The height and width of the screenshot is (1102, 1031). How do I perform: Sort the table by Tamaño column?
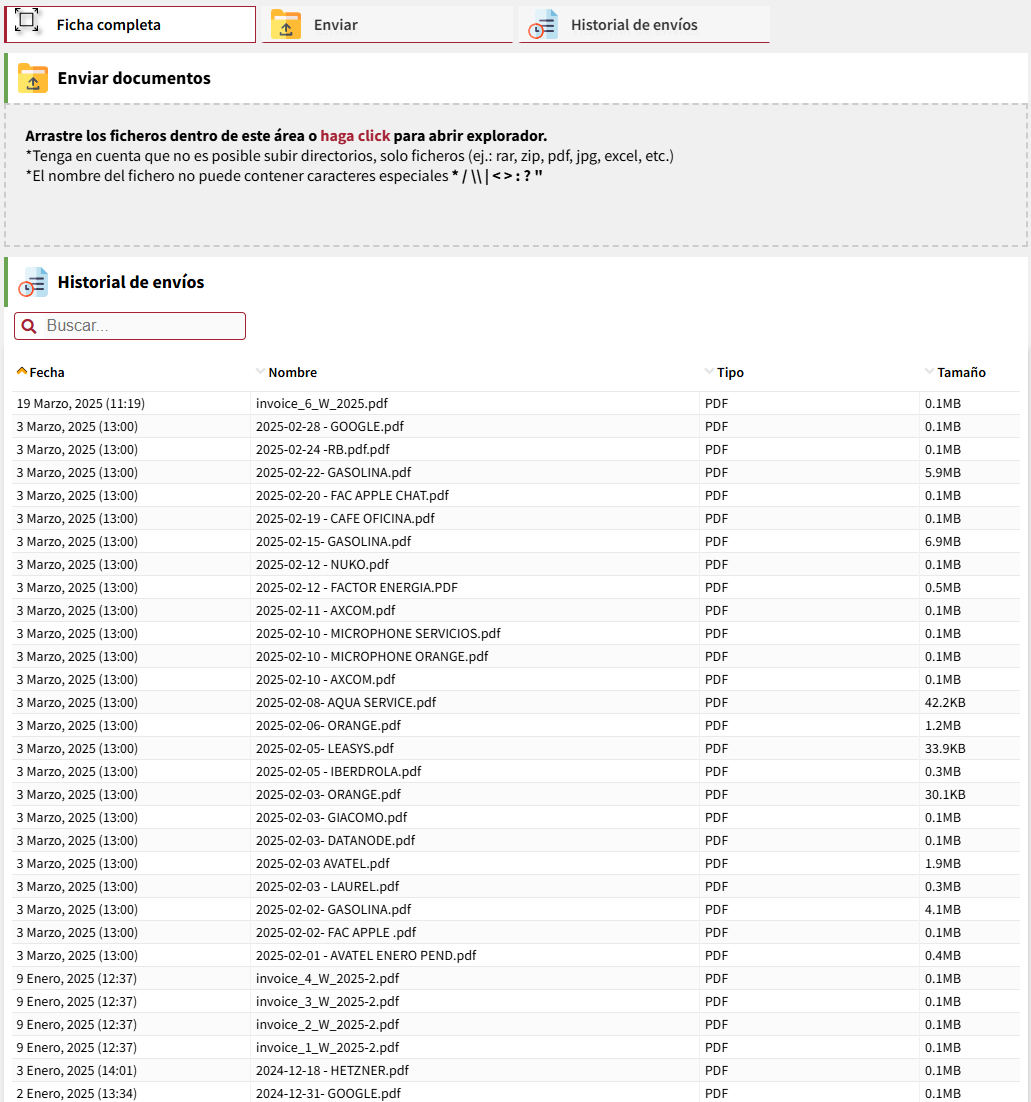[x=960, y=373]
